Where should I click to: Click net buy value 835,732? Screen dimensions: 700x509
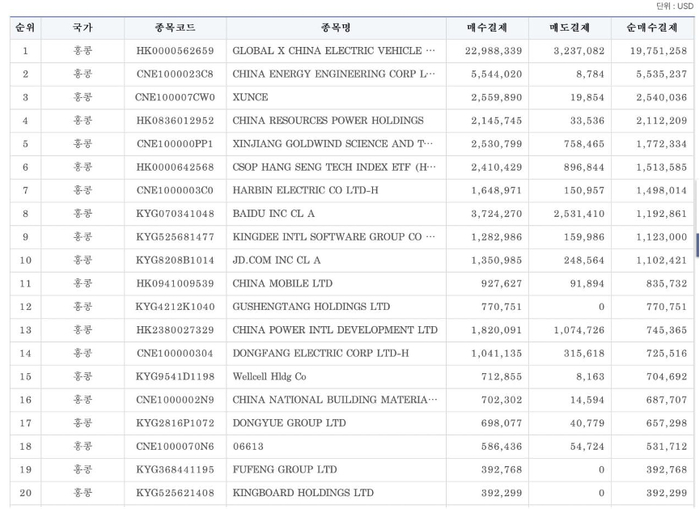[x=667, y=283]
